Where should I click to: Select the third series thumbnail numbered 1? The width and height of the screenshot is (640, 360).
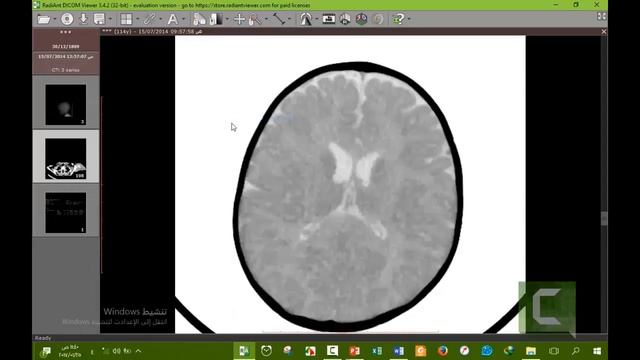pyautogui.click(x=66, y=213)
